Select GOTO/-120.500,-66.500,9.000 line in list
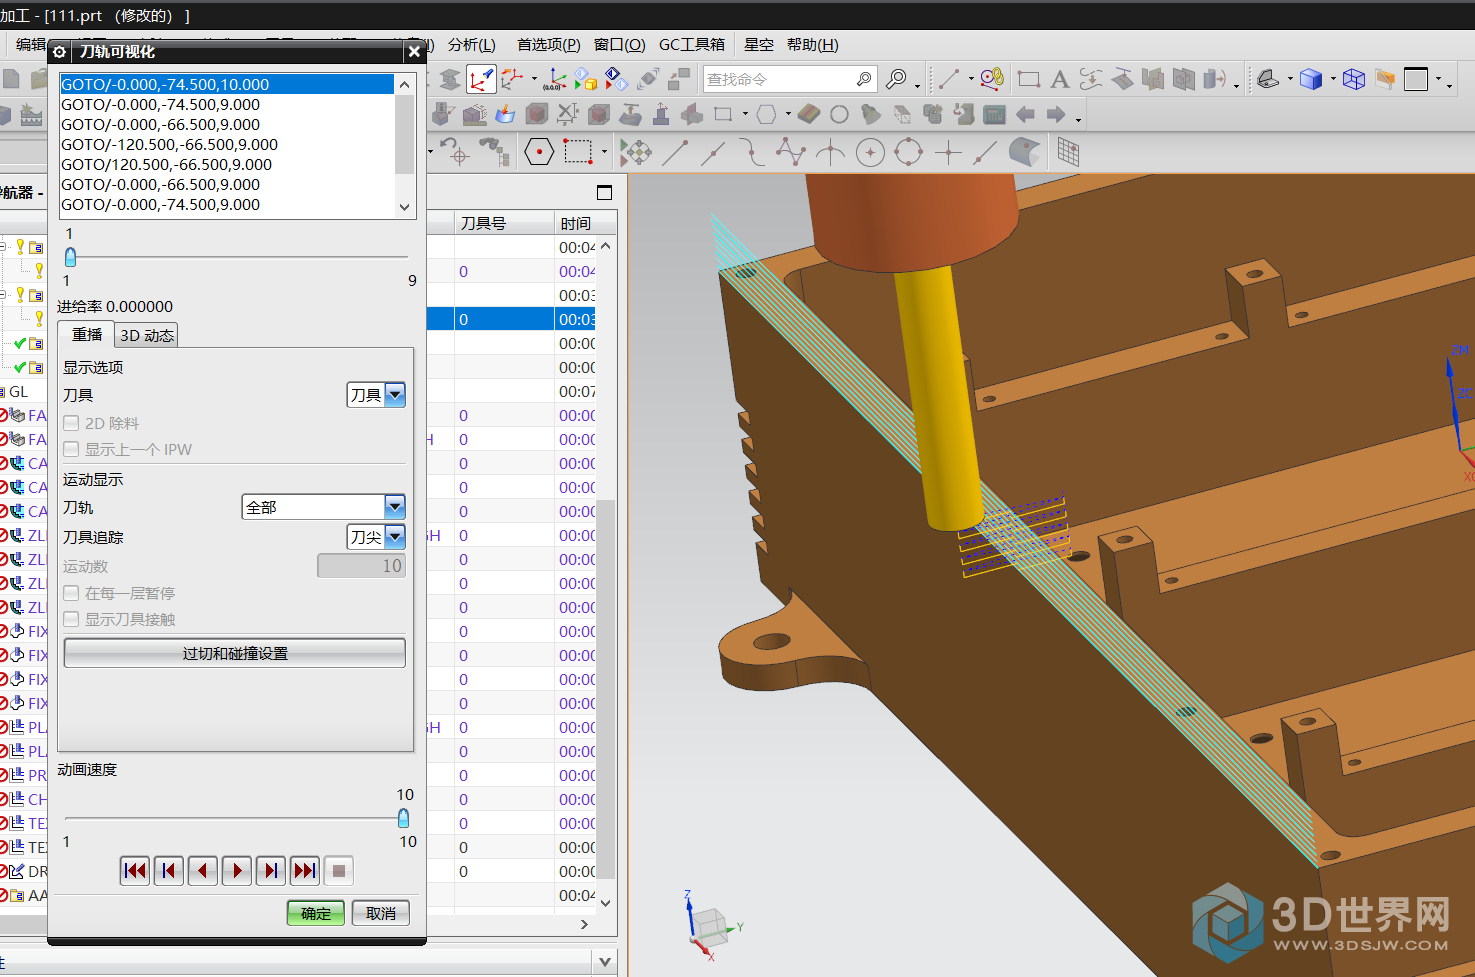The image size is (1475, 977). coord(227,144)
